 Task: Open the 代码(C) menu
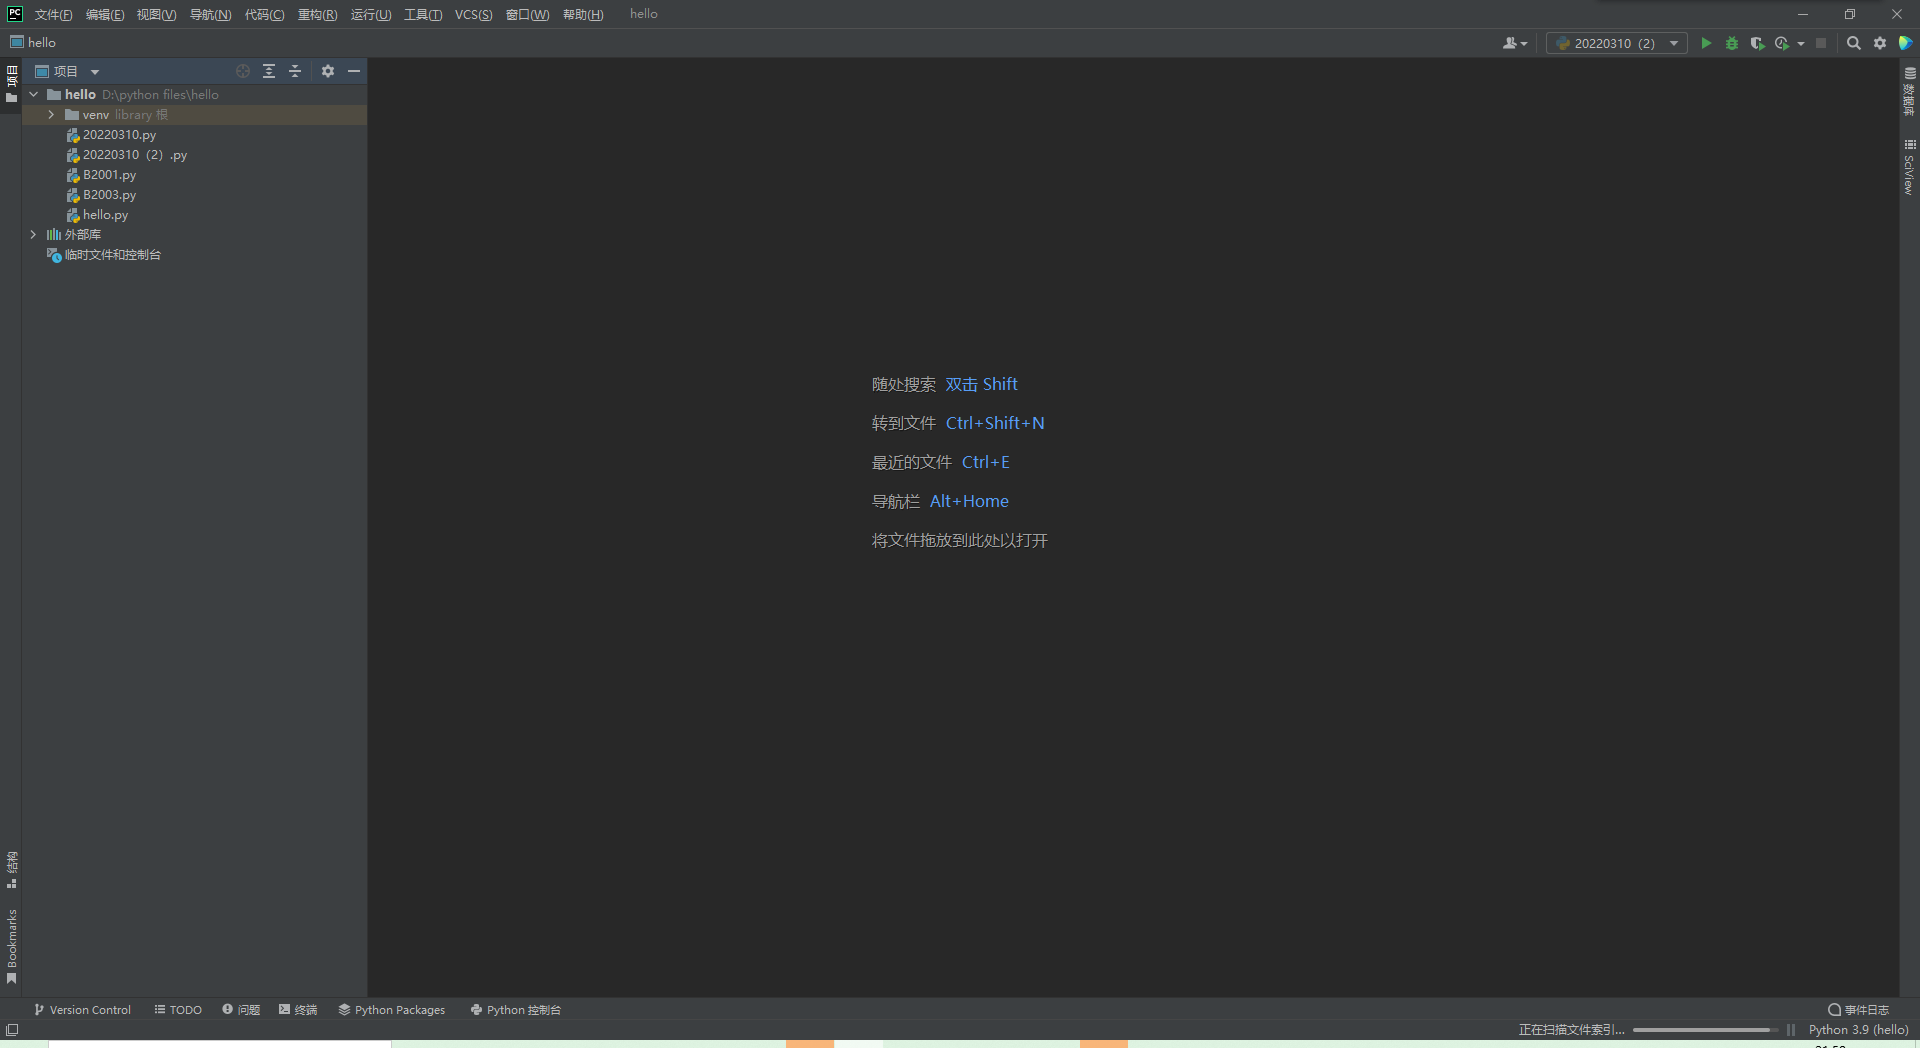[264, 14]
